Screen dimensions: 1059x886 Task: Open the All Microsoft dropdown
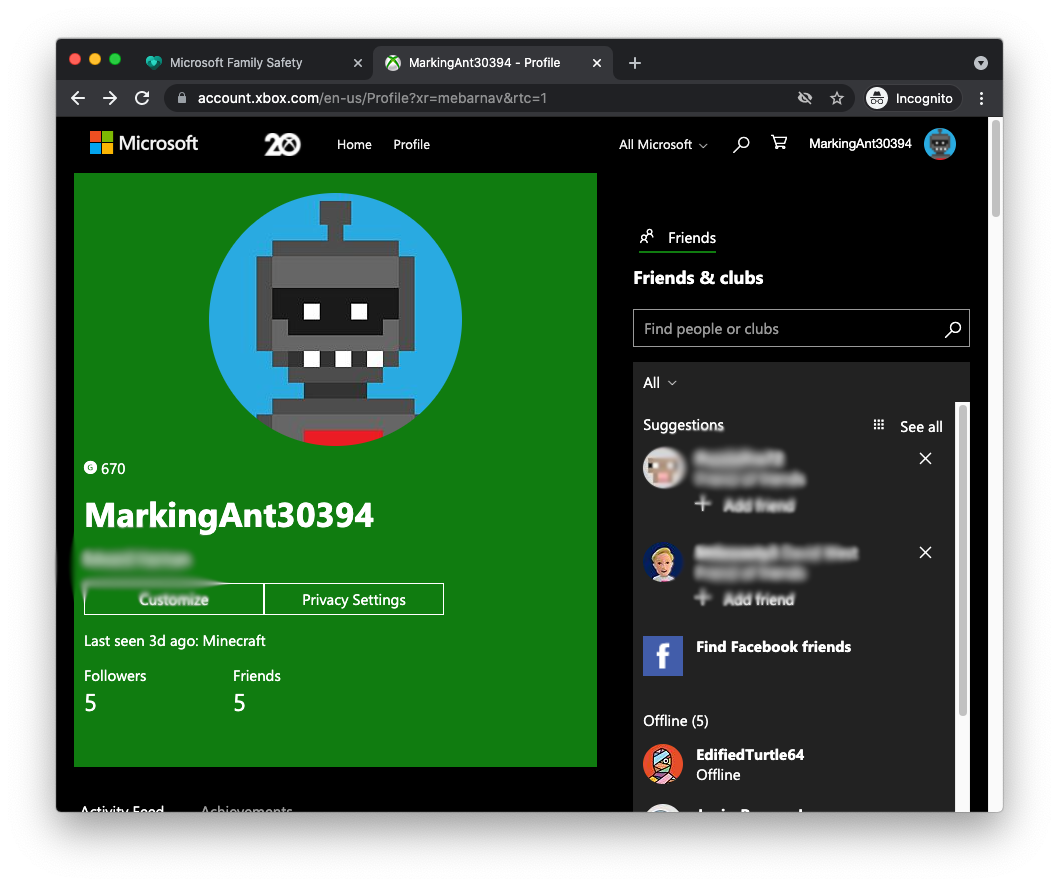coord(662,144)
